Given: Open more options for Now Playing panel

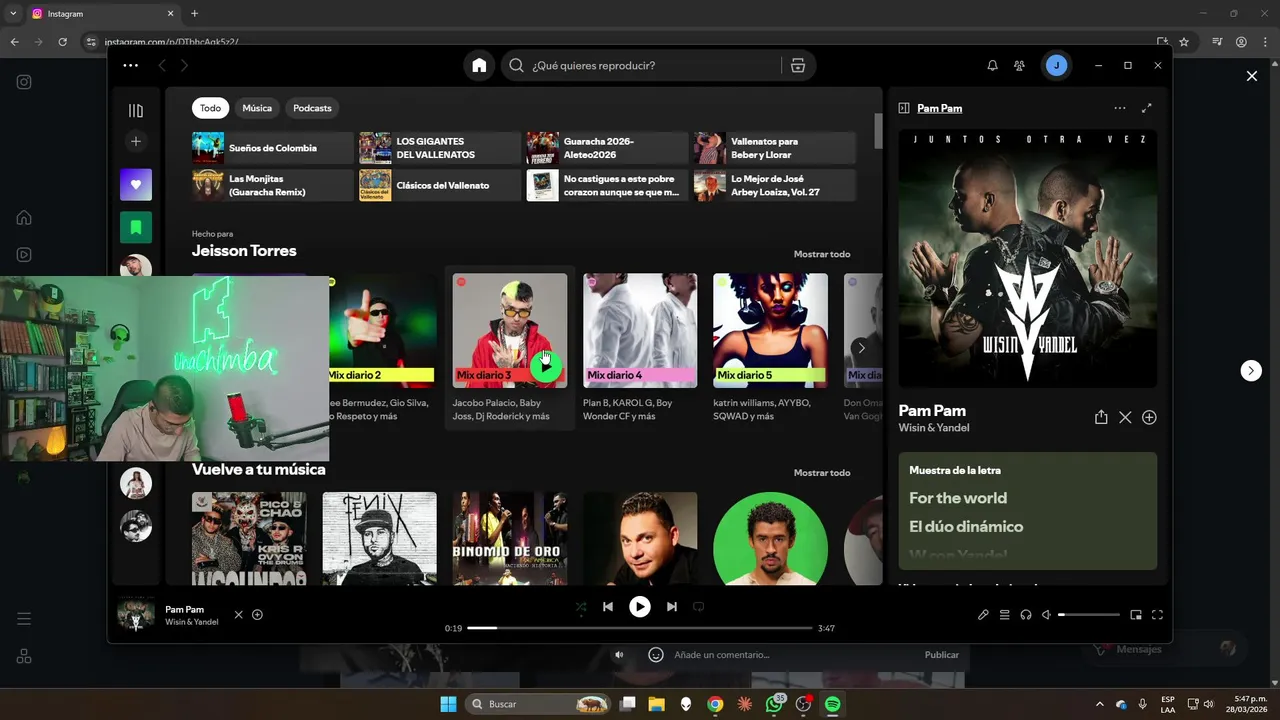Looking at the screenshot, I should tap(1120, 108).
